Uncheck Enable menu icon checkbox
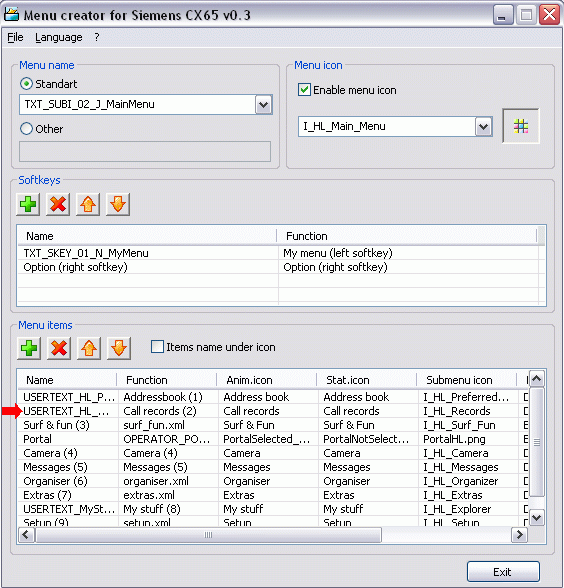Viewport: 564px width, 588px height. click(304, 90)
